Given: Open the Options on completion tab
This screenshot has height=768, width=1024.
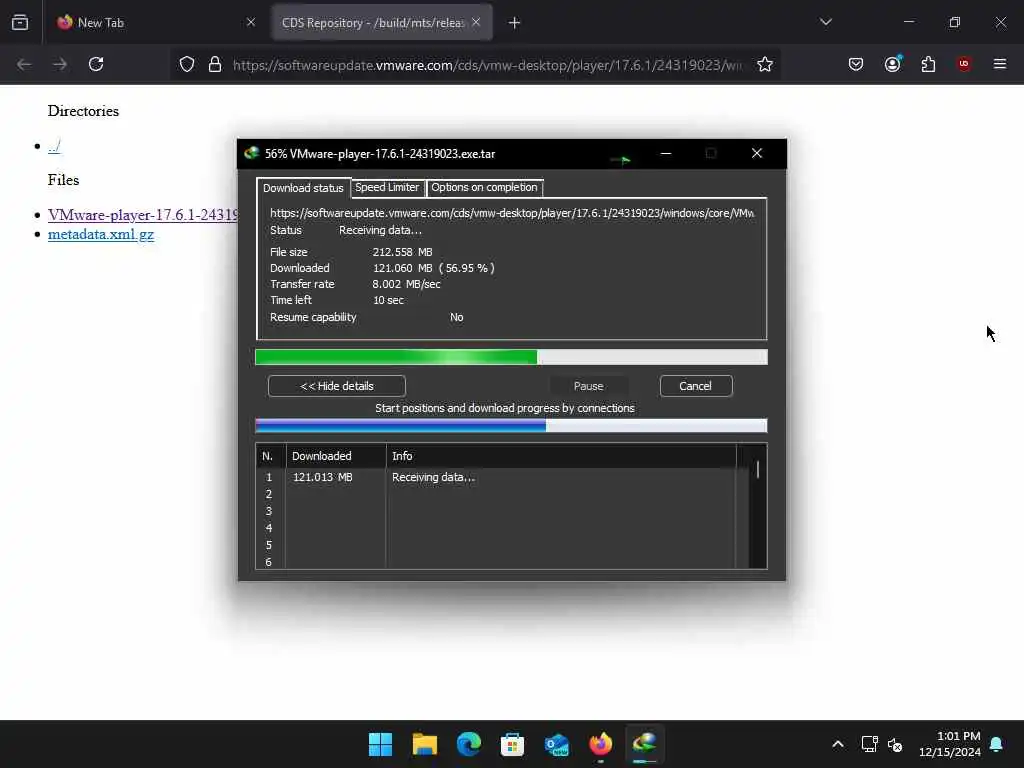Looking at the screenshot, I should pos(484,187).
